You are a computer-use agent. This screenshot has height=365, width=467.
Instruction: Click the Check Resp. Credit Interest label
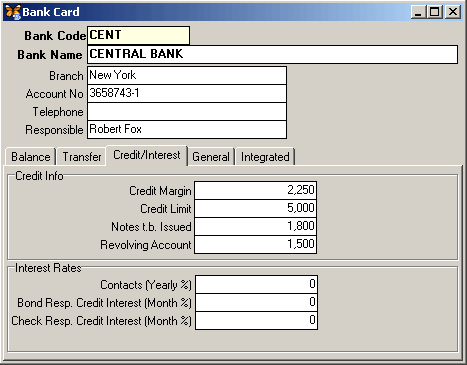pos(101,321)
